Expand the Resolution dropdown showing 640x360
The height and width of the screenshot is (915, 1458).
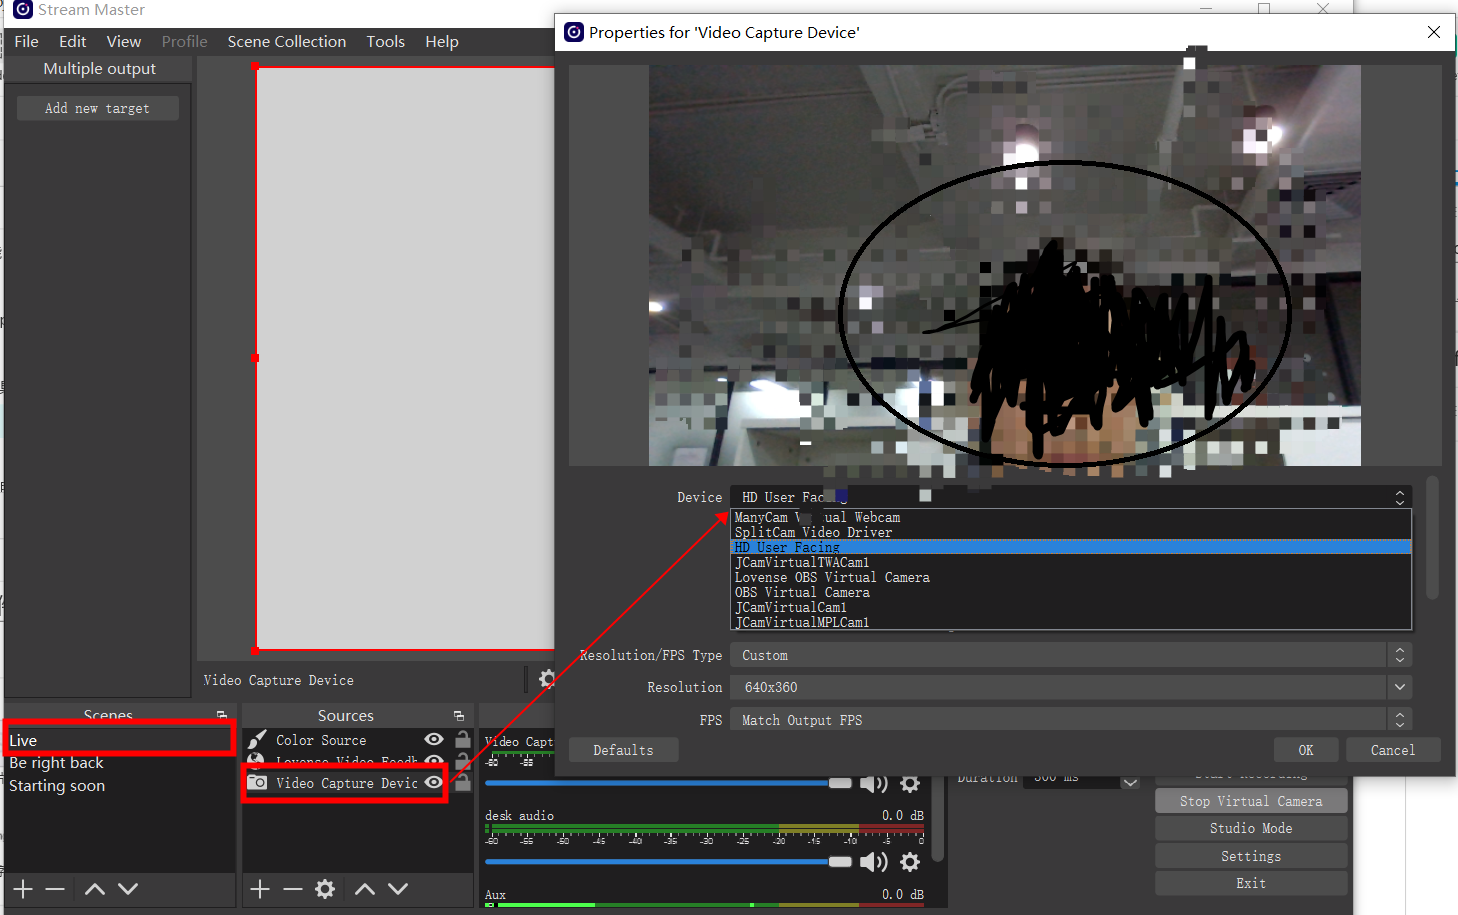tap(1399, 688)
